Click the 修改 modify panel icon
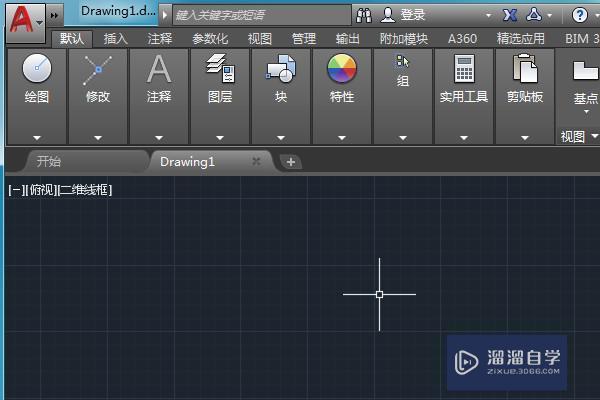This screenshot has width=600, height=400. (98, 70)
